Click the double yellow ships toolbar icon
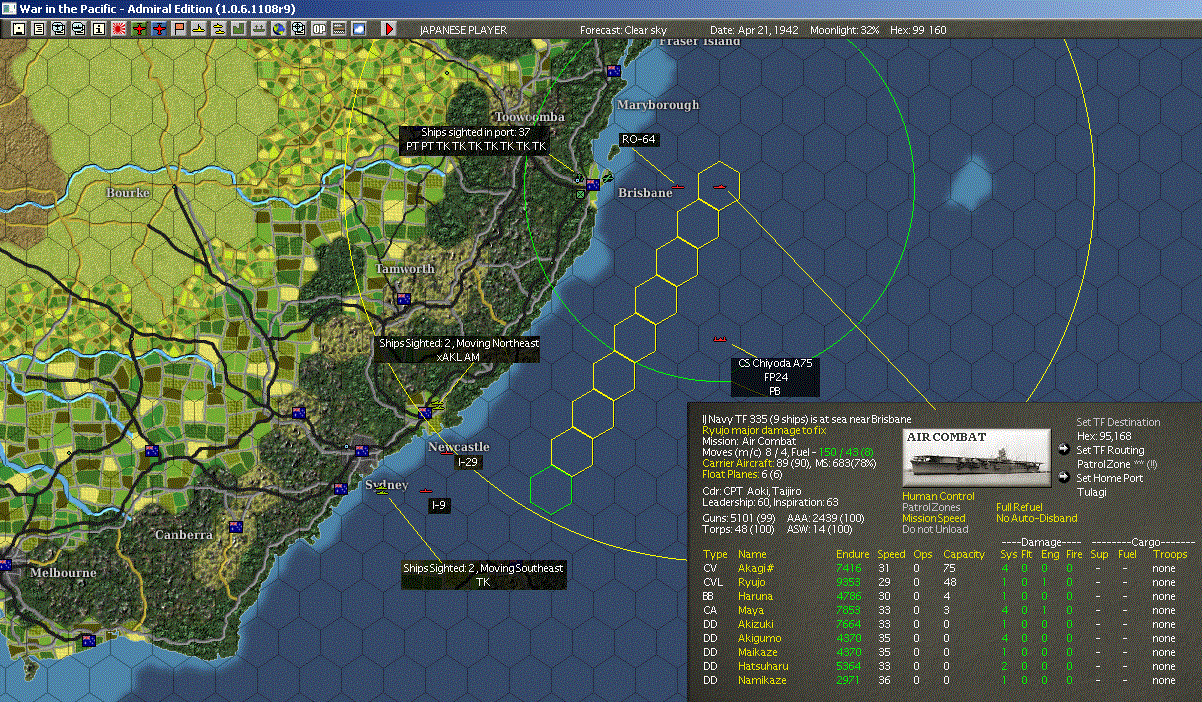The image size is (1202, 702). tap(218, 29)
